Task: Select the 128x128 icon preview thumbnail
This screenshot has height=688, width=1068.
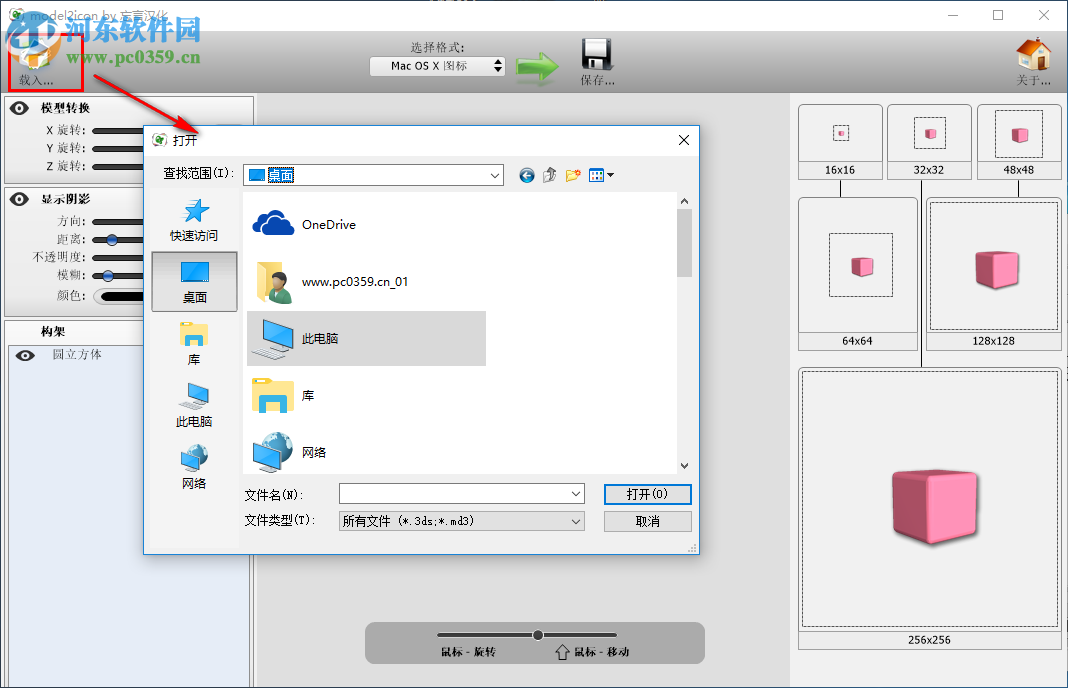Action: tap(992, 267)
